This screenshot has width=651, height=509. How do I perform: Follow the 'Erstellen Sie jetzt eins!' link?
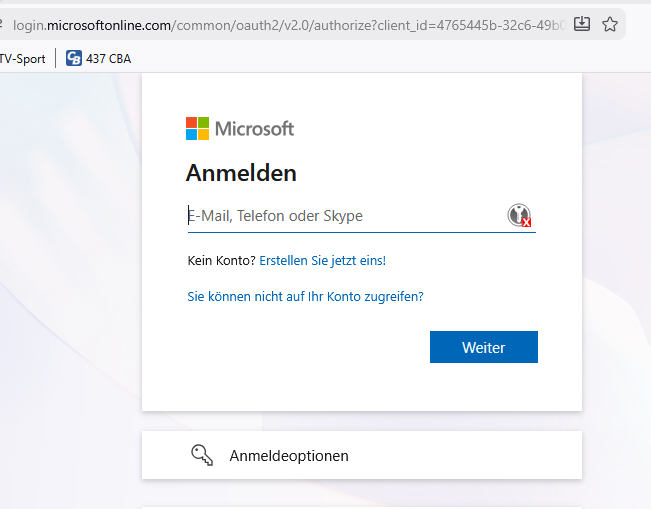pyautogui.click(x=323, y=261)
